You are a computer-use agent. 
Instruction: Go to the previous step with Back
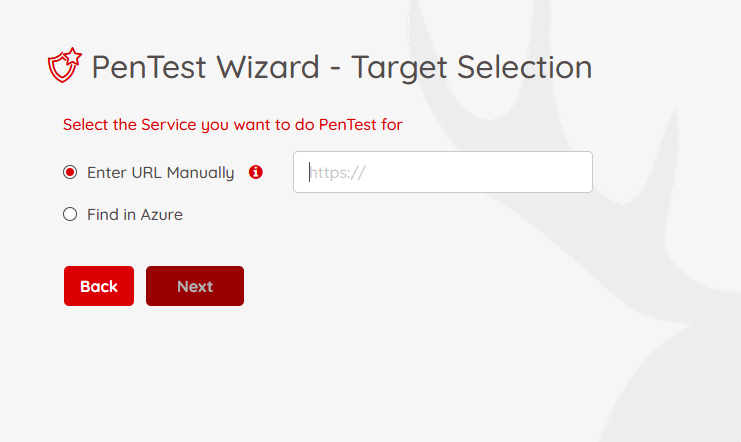[99, 286]
